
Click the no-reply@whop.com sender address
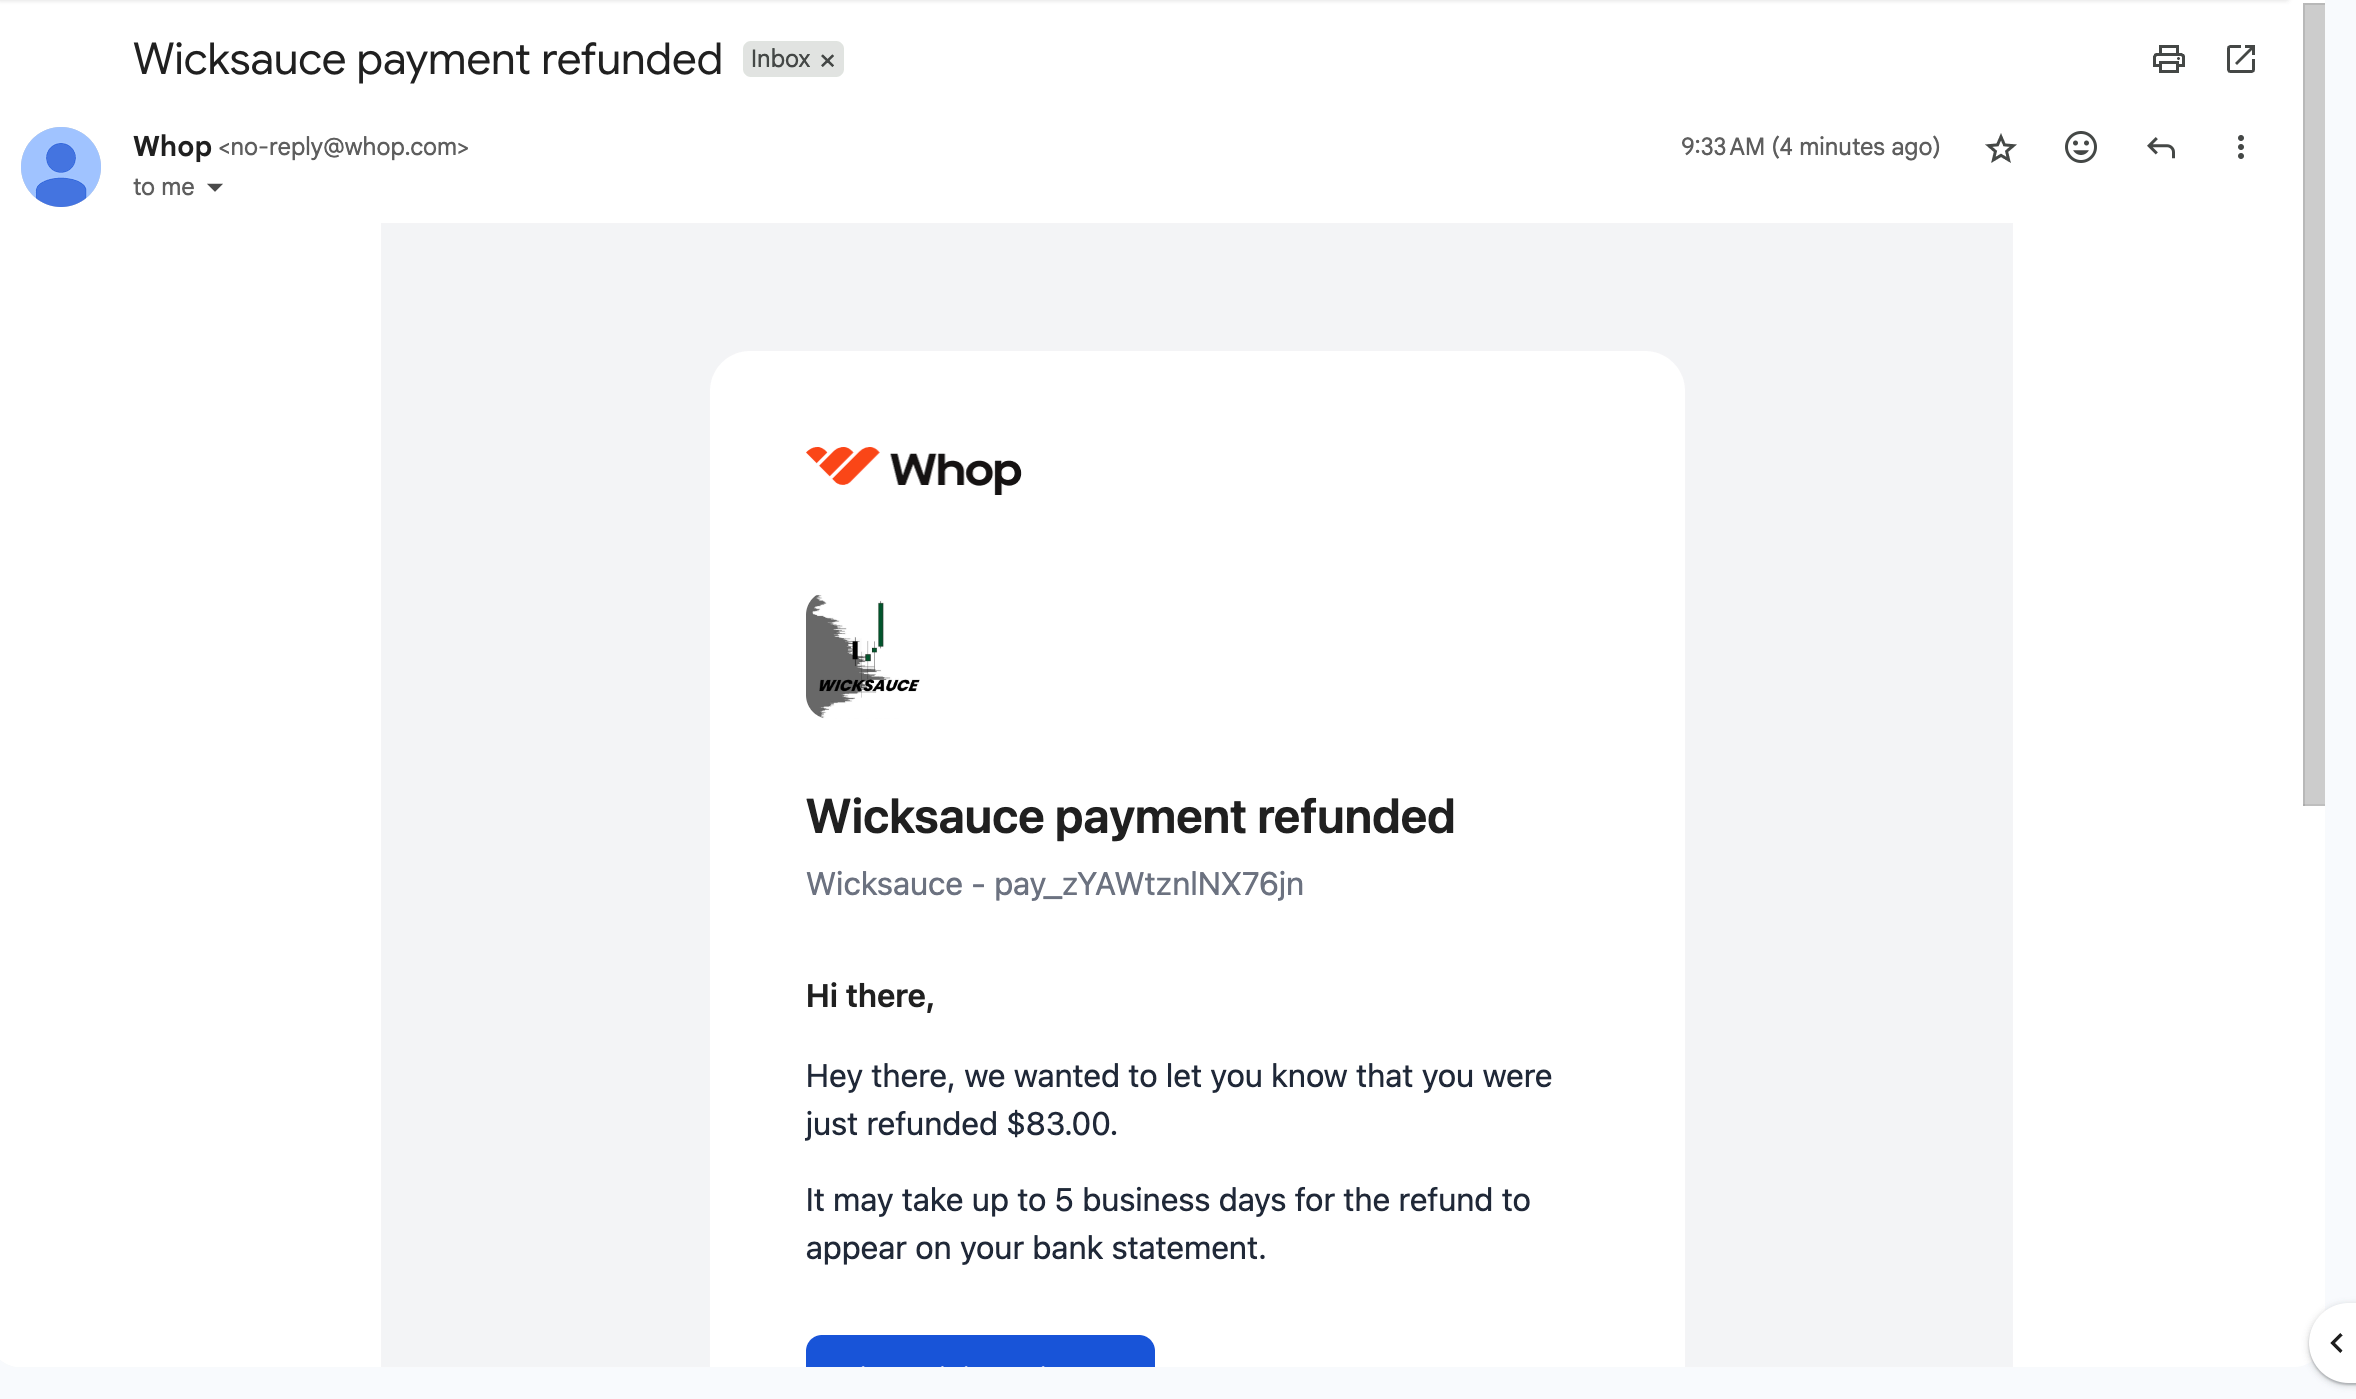[344, 147]
